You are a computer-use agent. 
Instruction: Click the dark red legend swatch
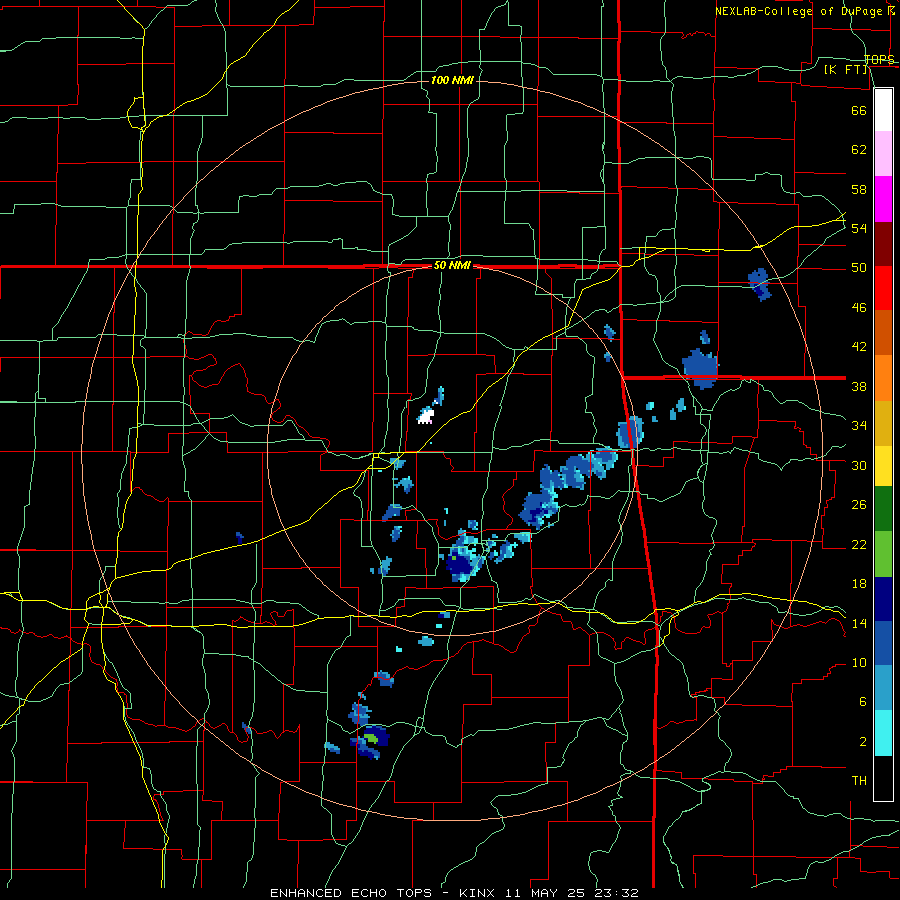click(883, 244)
